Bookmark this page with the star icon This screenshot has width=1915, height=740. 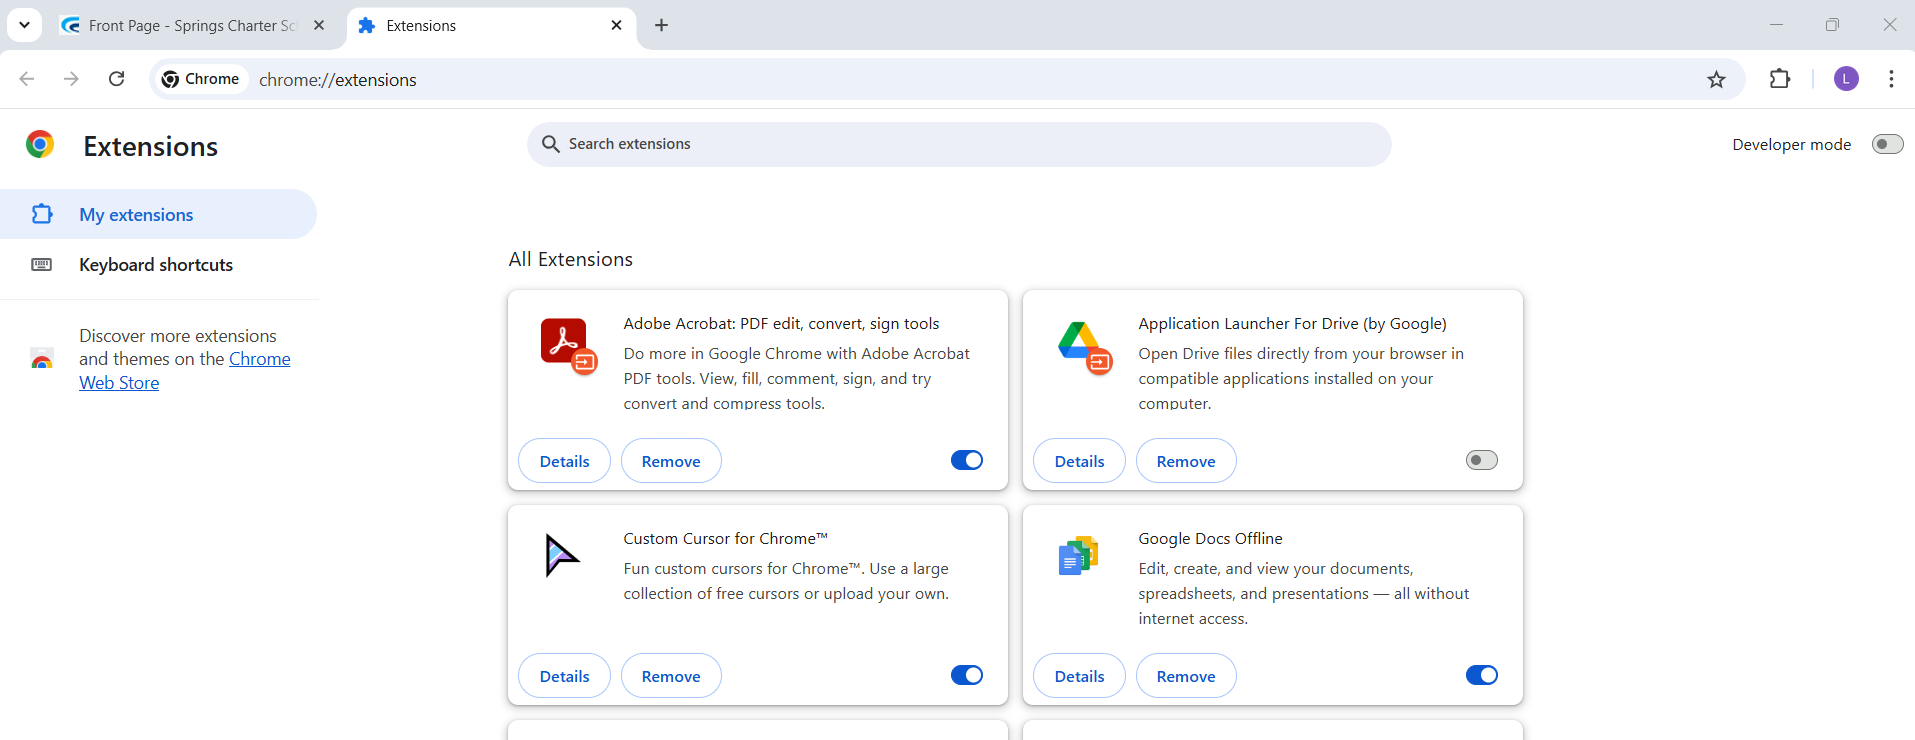pos(1716,80)
